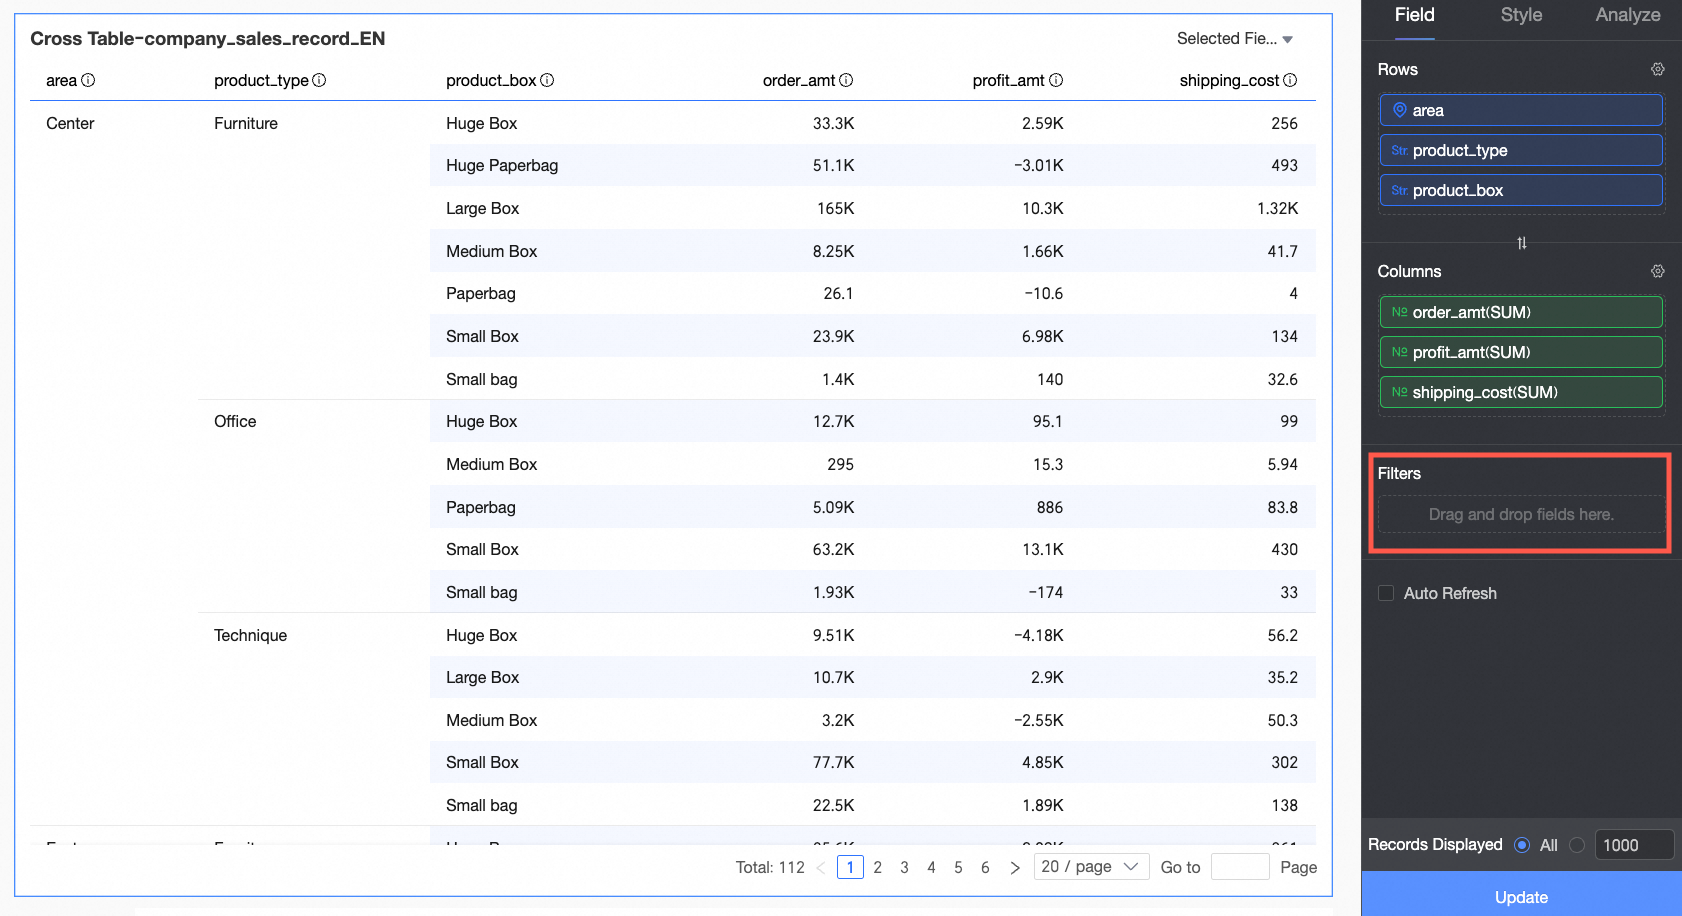Click the info icon next to product_type header
1682x916 pixels.
(319, 80)
